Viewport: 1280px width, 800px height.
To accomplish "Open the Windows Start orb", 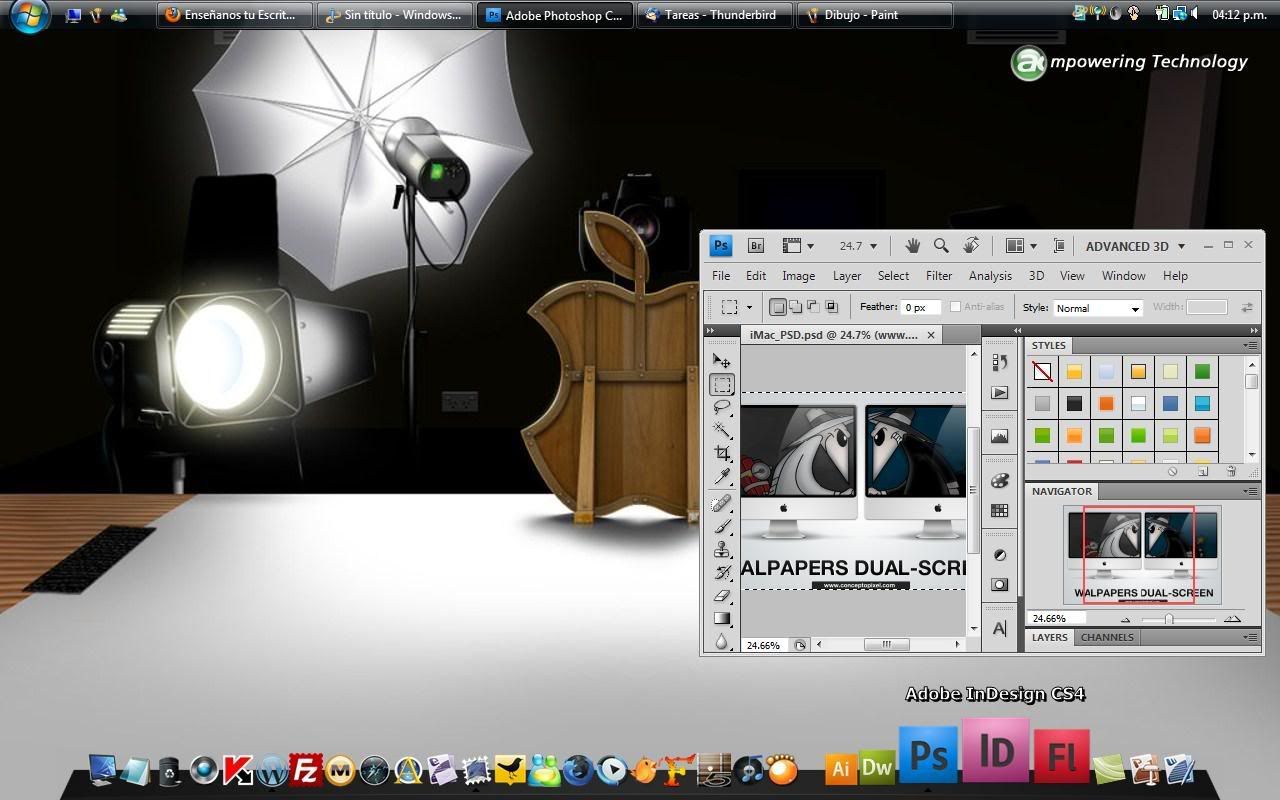I will pyautogui.click(x=29, y=16).
